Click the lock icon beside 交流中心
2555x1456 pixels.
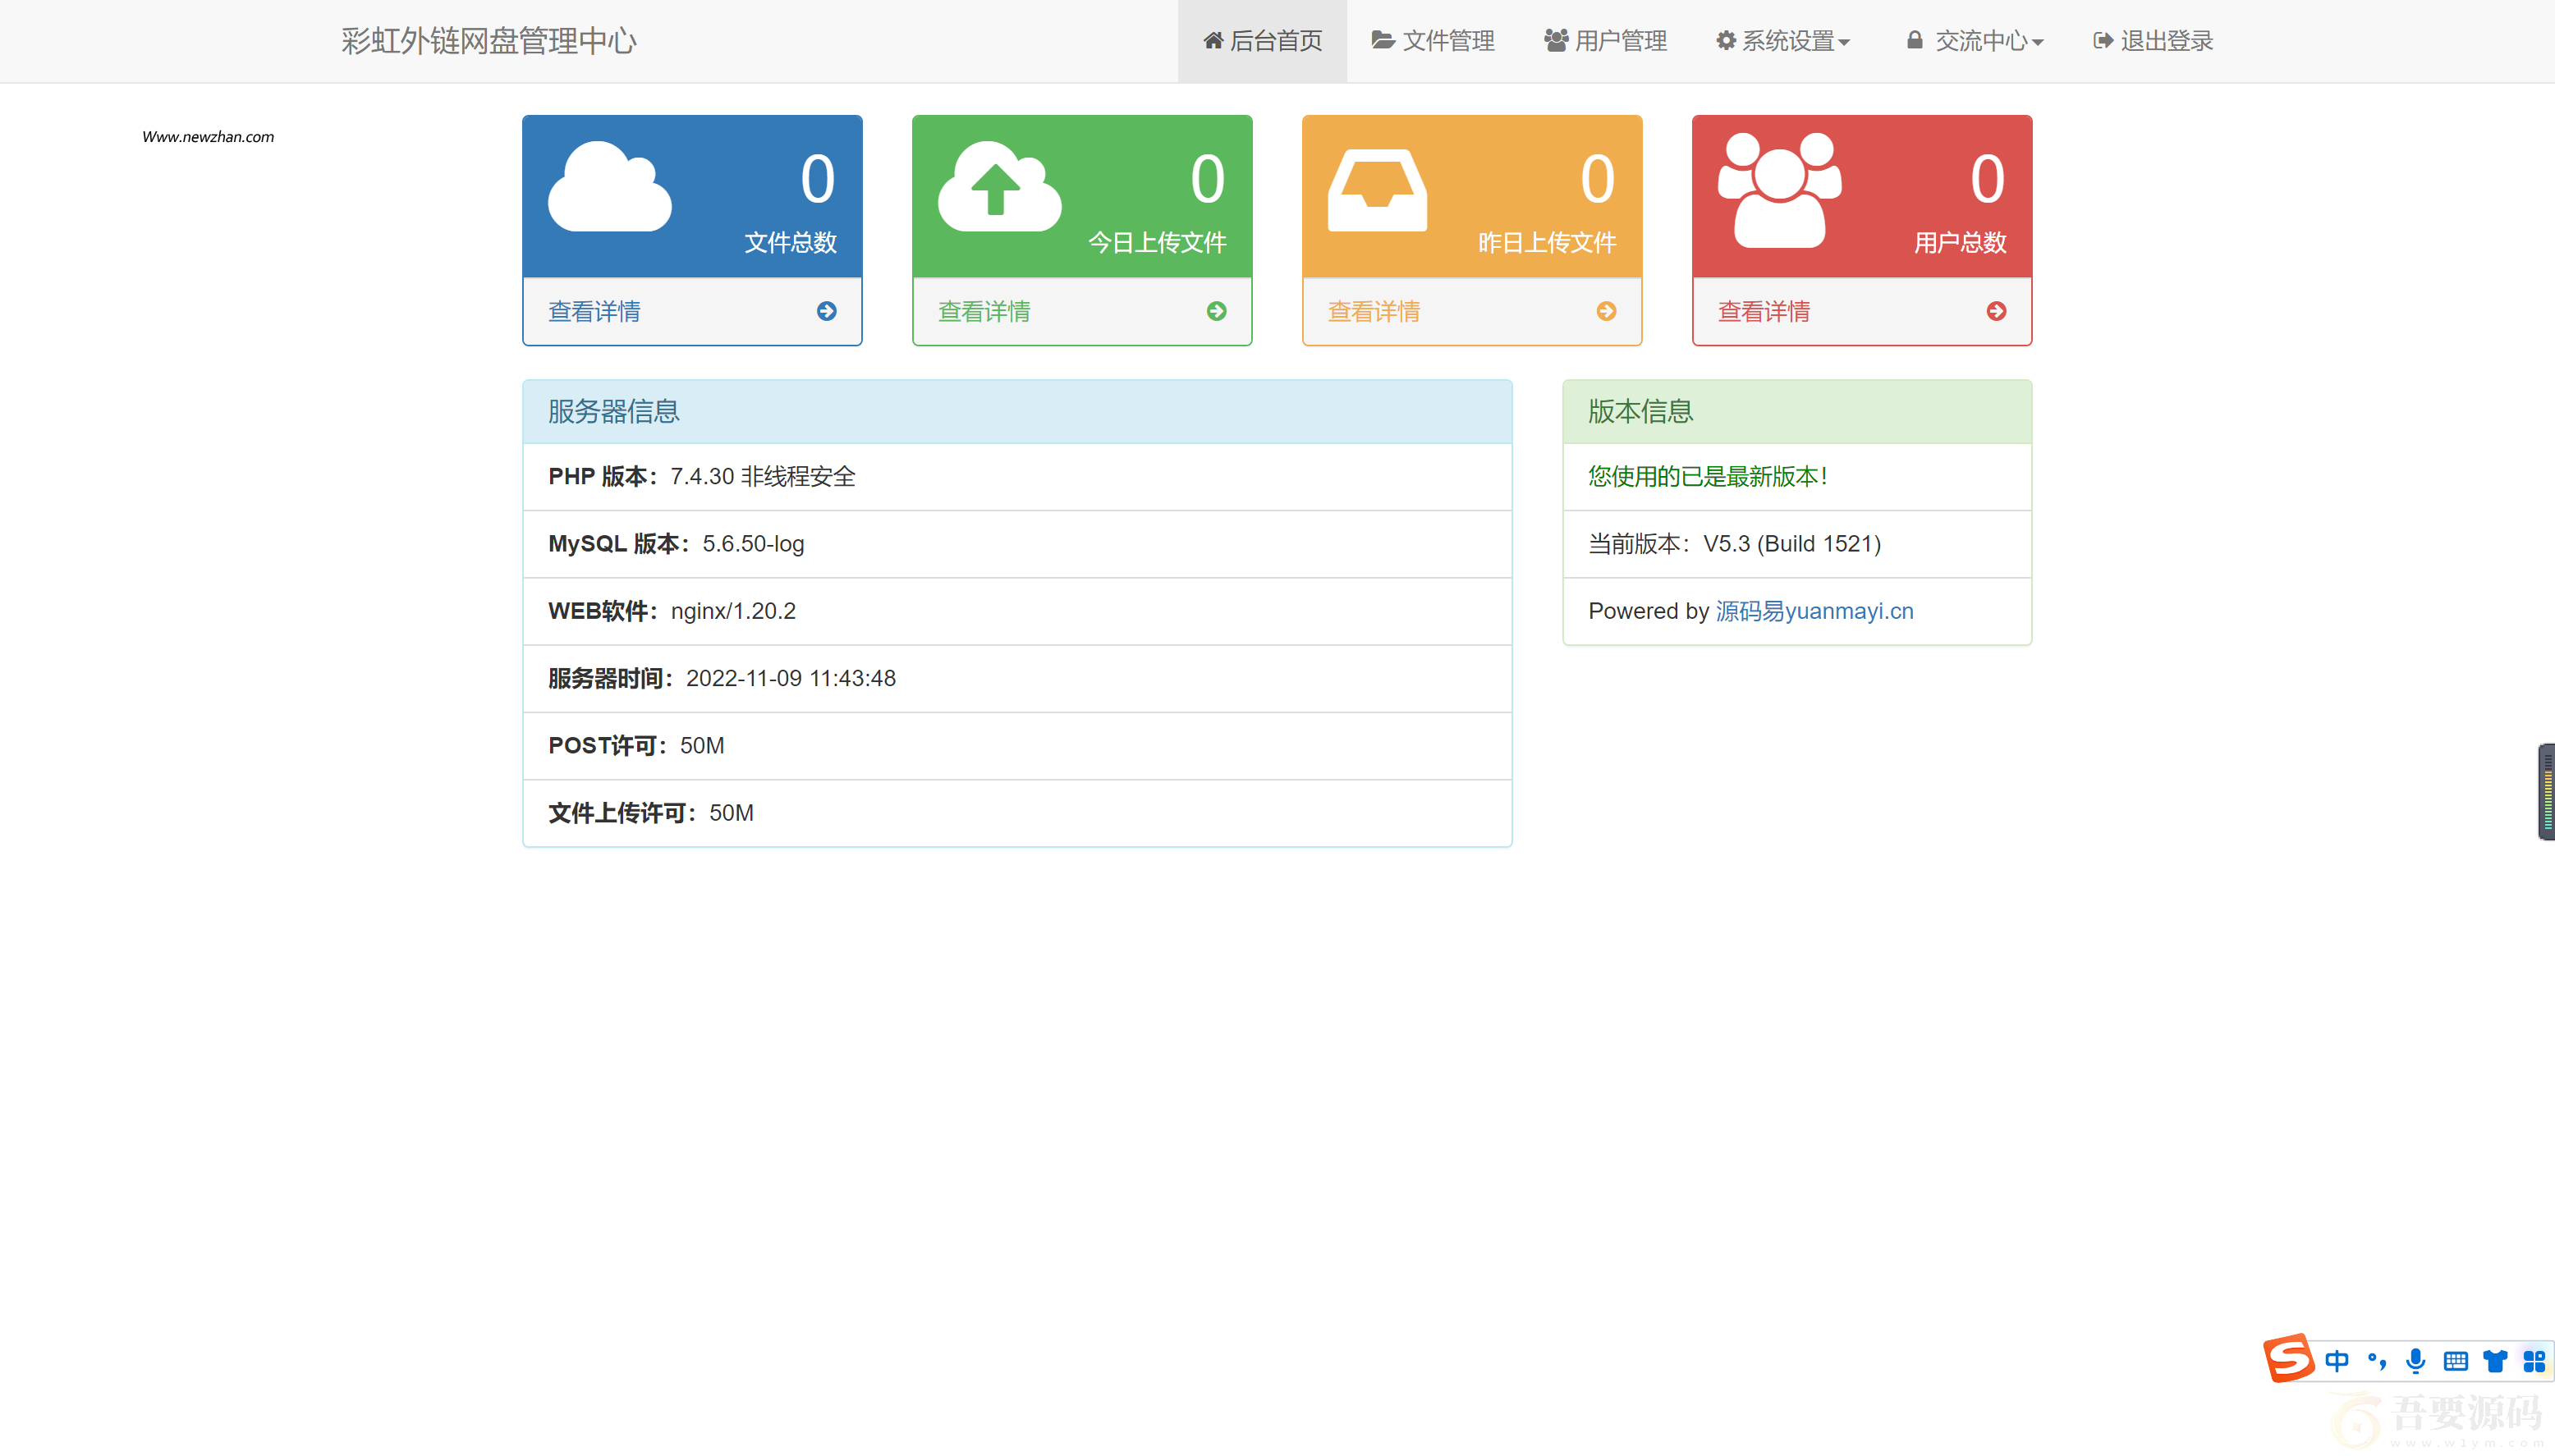pyautogui.click(x=1914, y=40)
